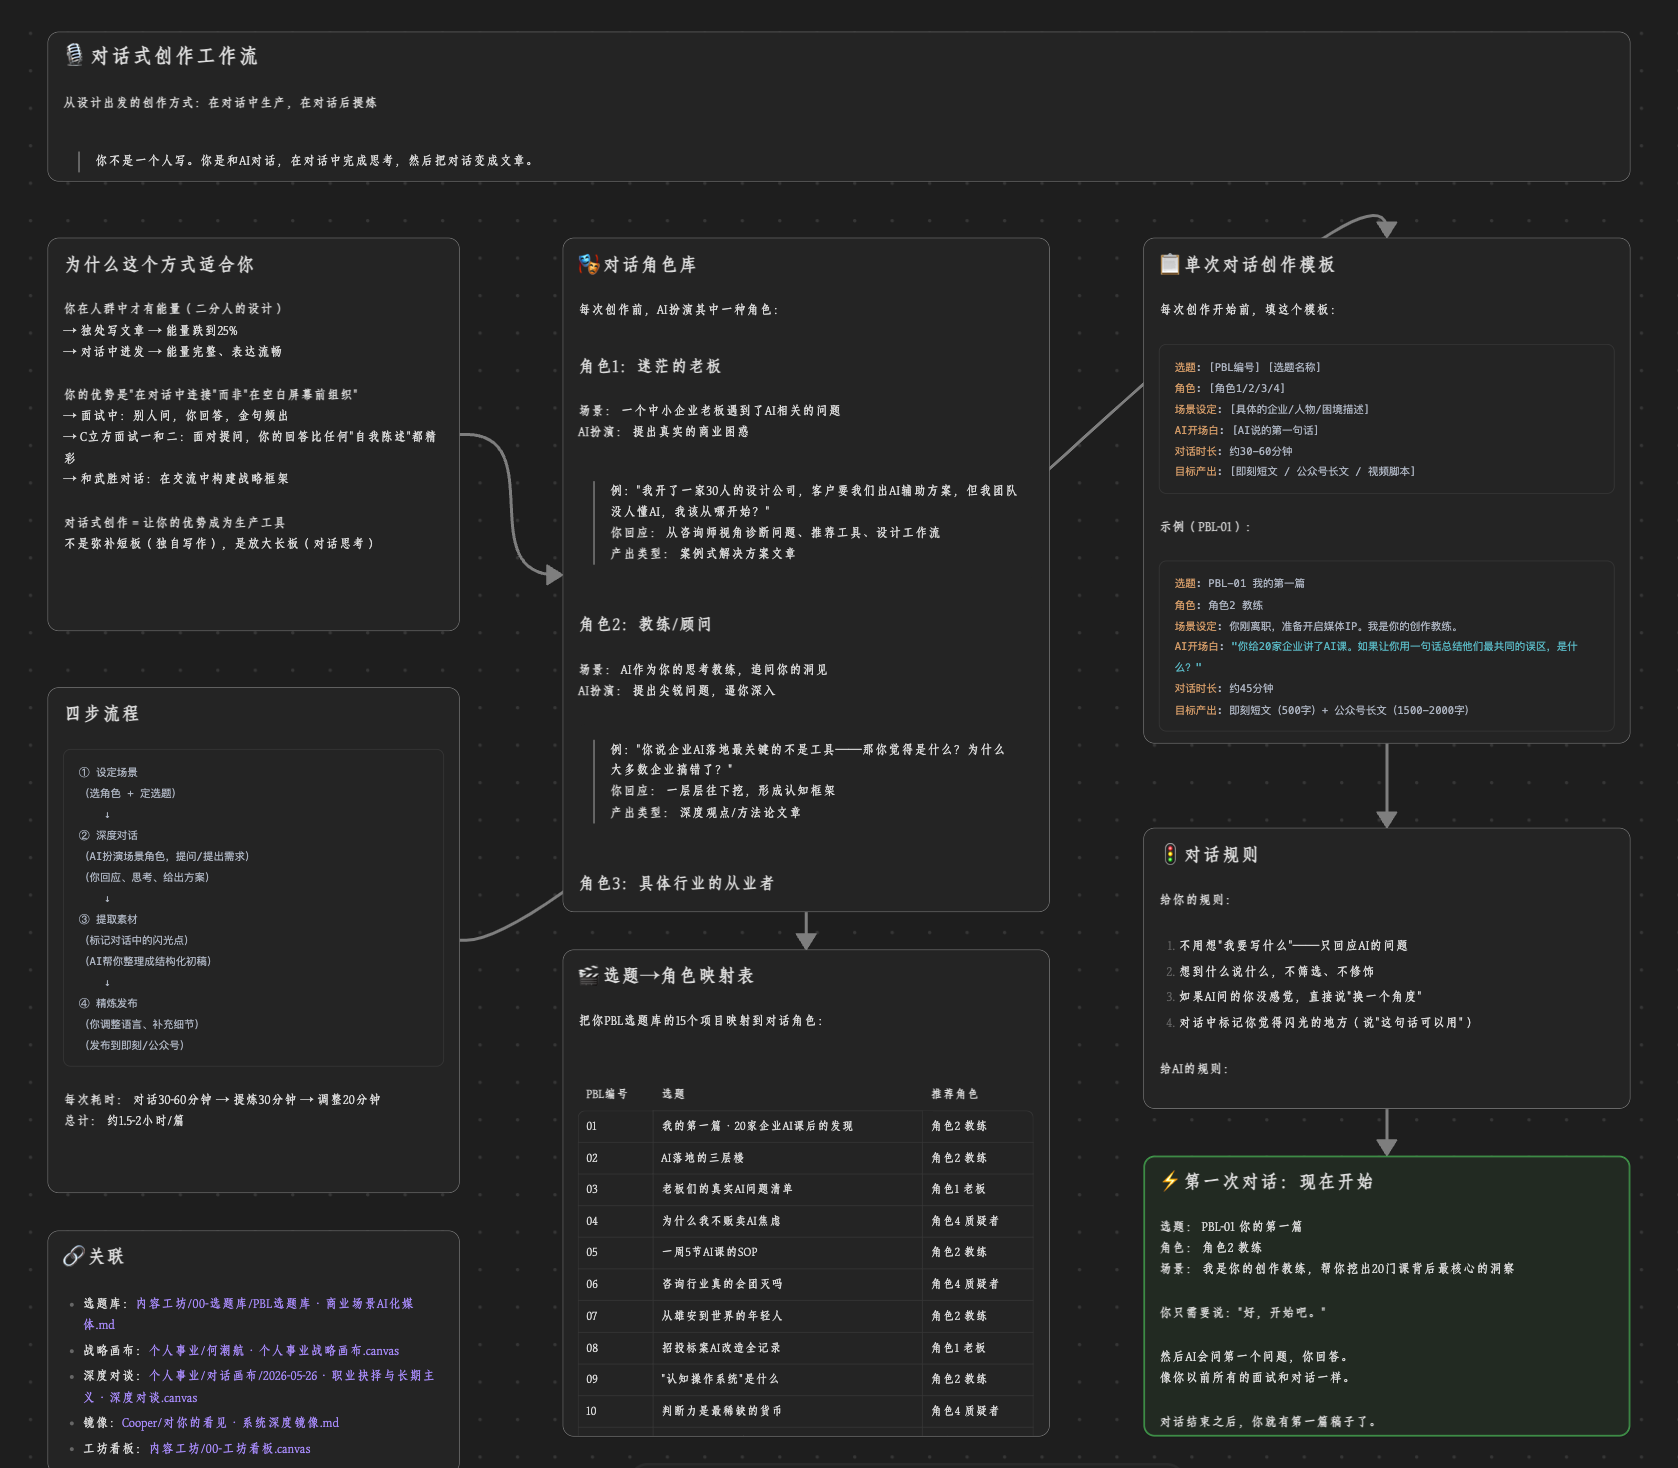
Task: Click the 选题→角色映射表 heading text
Action: pyautogui.click(x=679, y=975)
